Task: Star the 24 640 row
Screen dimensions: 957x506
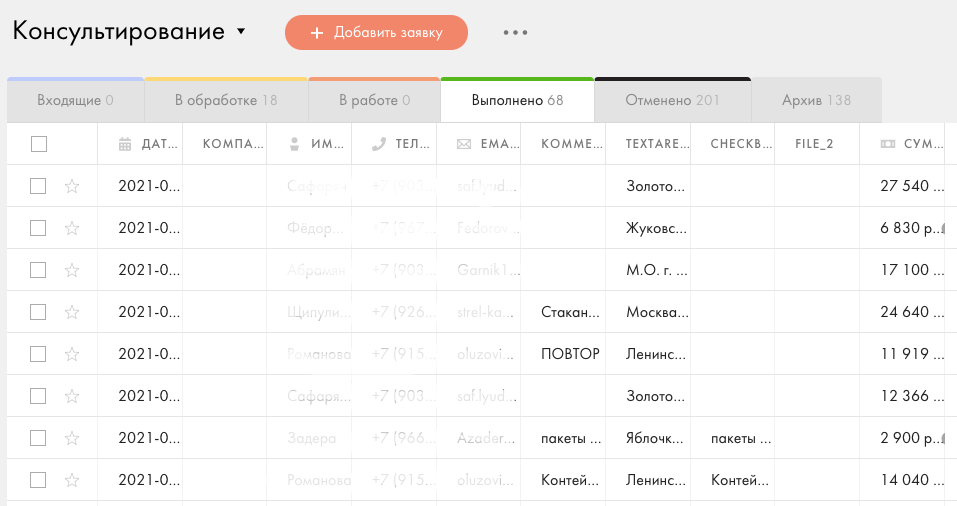Action: (72, 312)
